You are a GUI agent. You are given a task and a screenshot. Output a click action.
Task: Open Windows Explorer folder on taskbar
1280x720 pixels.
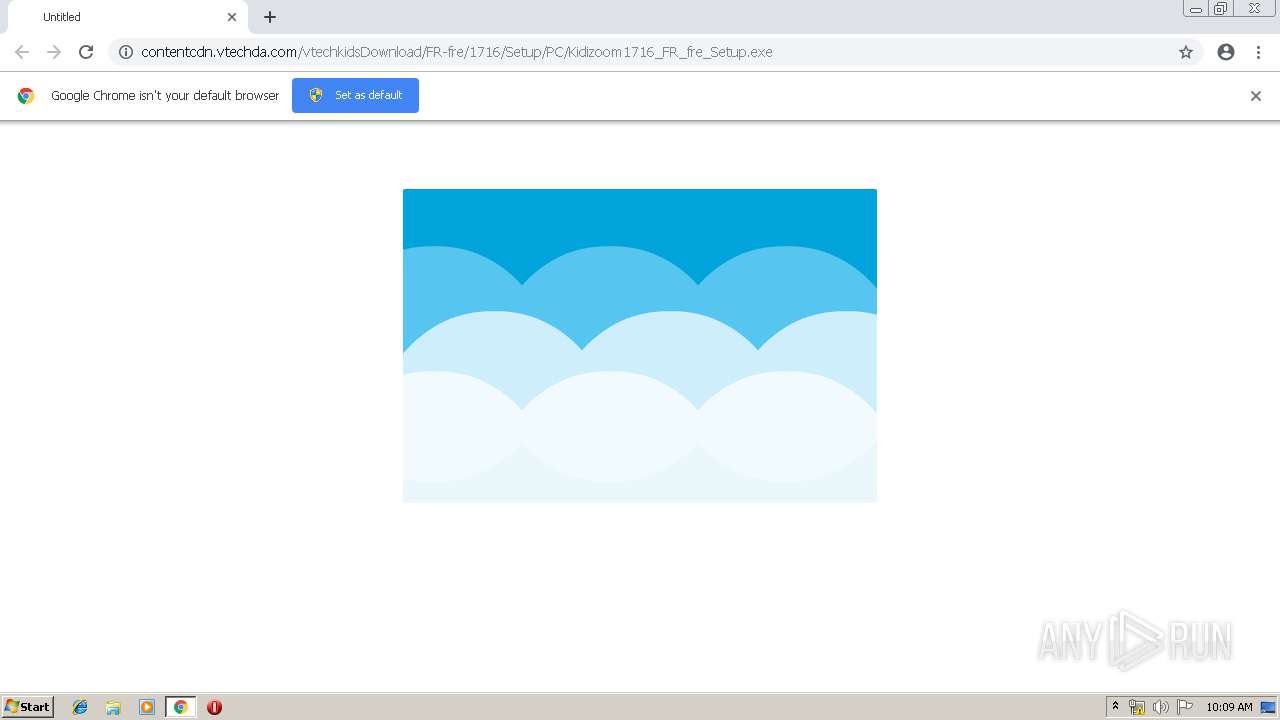pyautogui.click(x=113, y=707)
